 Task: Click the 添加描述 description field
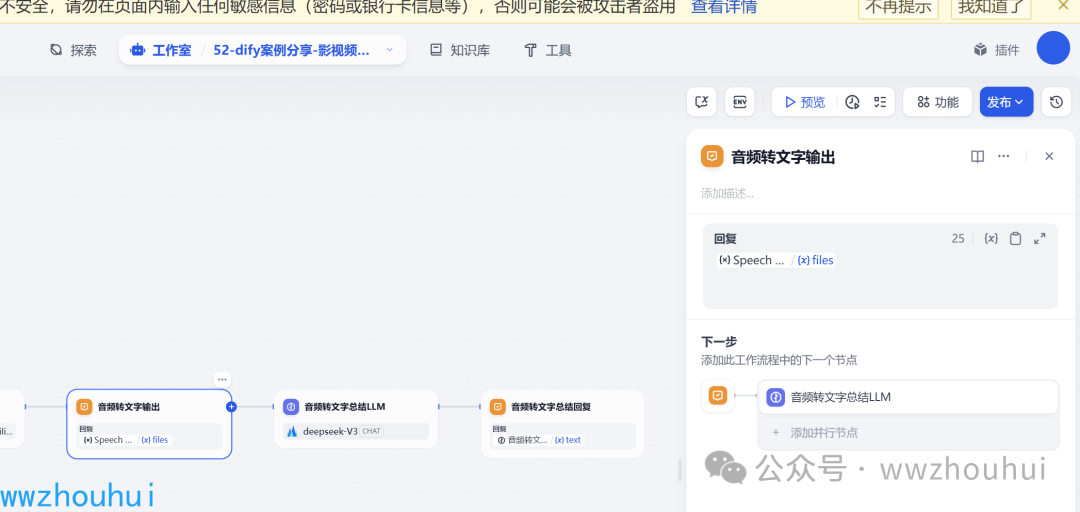pyautogui.click(x=727, y=194)
